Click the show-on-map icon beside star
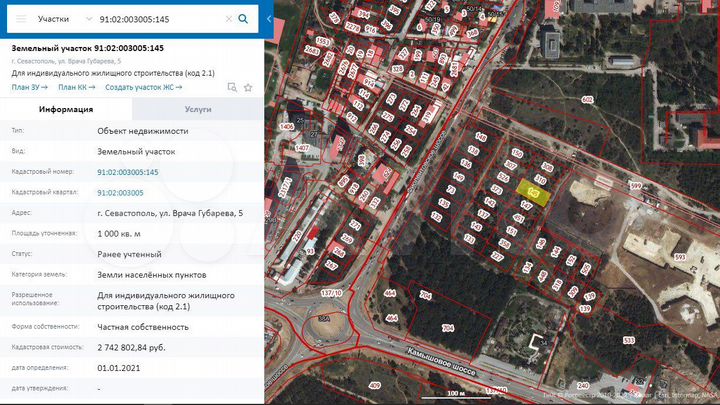720x405 pixels. pos(231,87)
